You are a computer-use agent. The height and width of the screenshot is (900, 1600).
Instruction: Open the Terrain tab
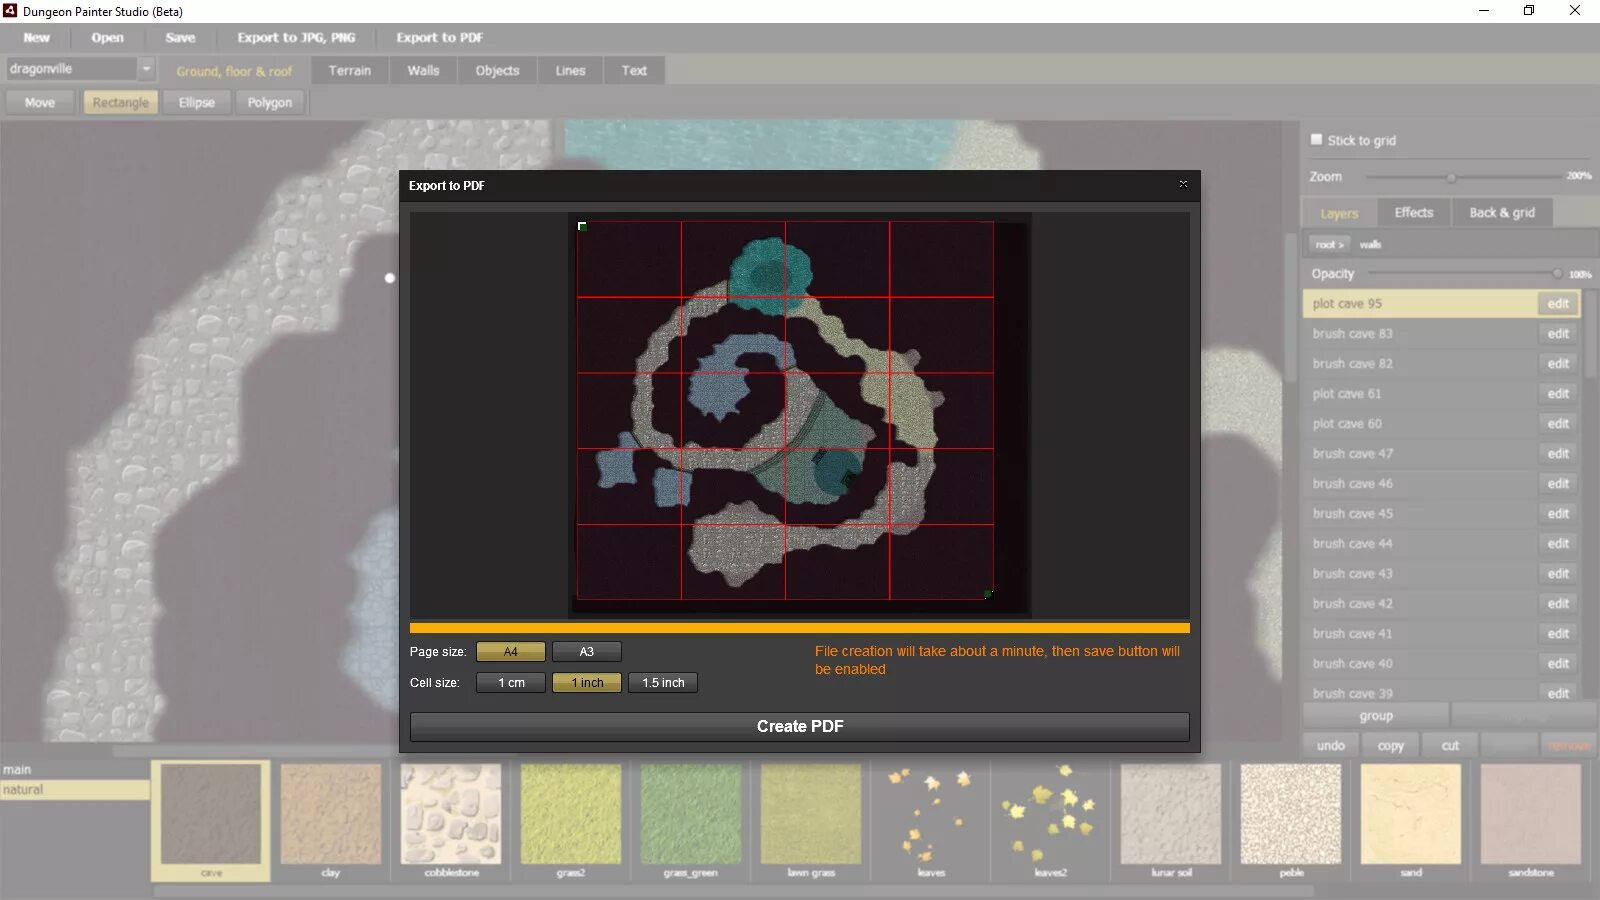pos(349,70)
